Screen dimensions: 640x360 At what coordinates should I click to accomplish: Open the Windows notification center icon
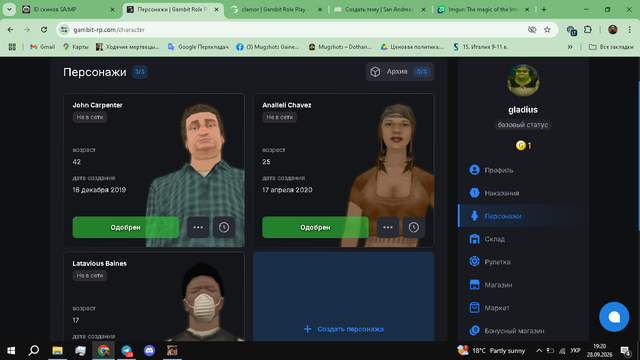[x=625, y=351]
